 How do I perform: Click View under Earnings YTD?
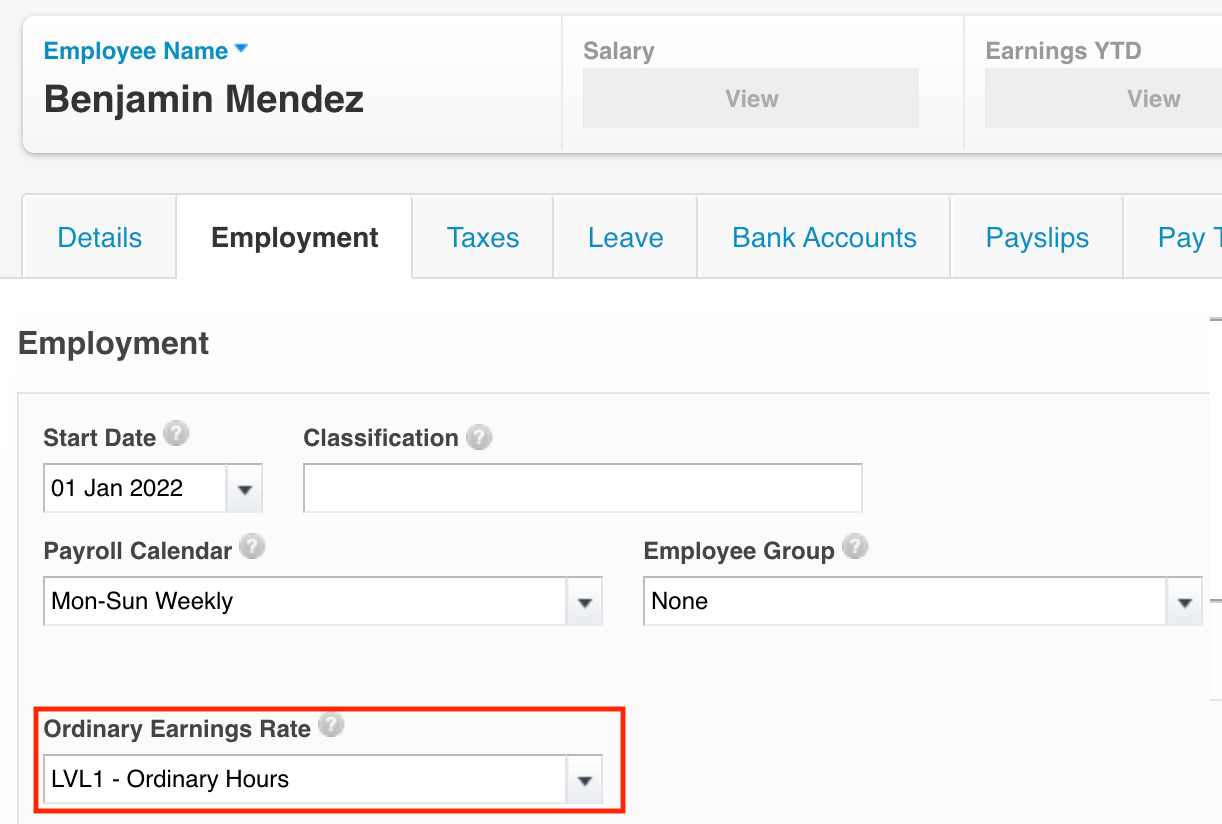point(1153,97)
